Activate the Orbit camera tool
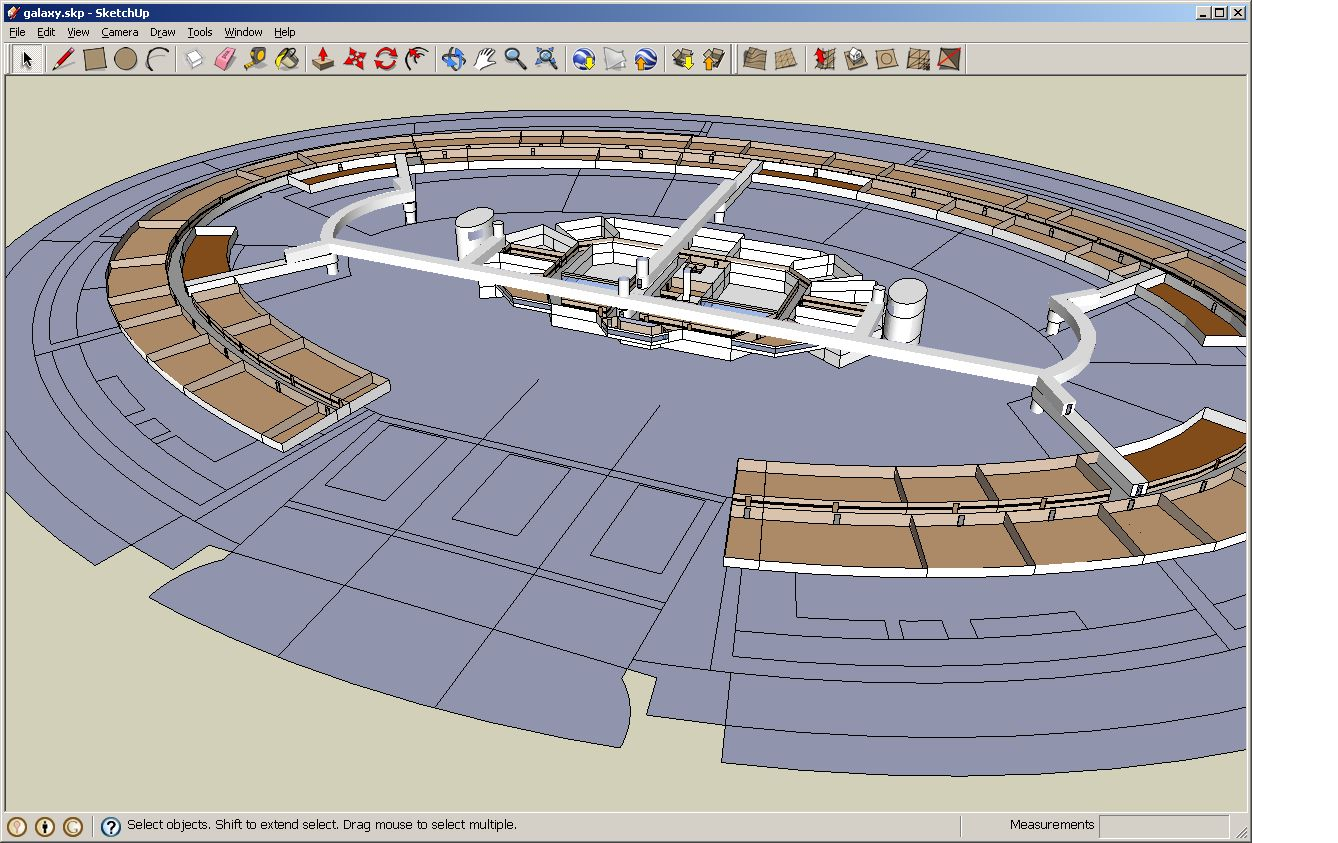The width and height of the screenshot is (1338, 843). 453,59
